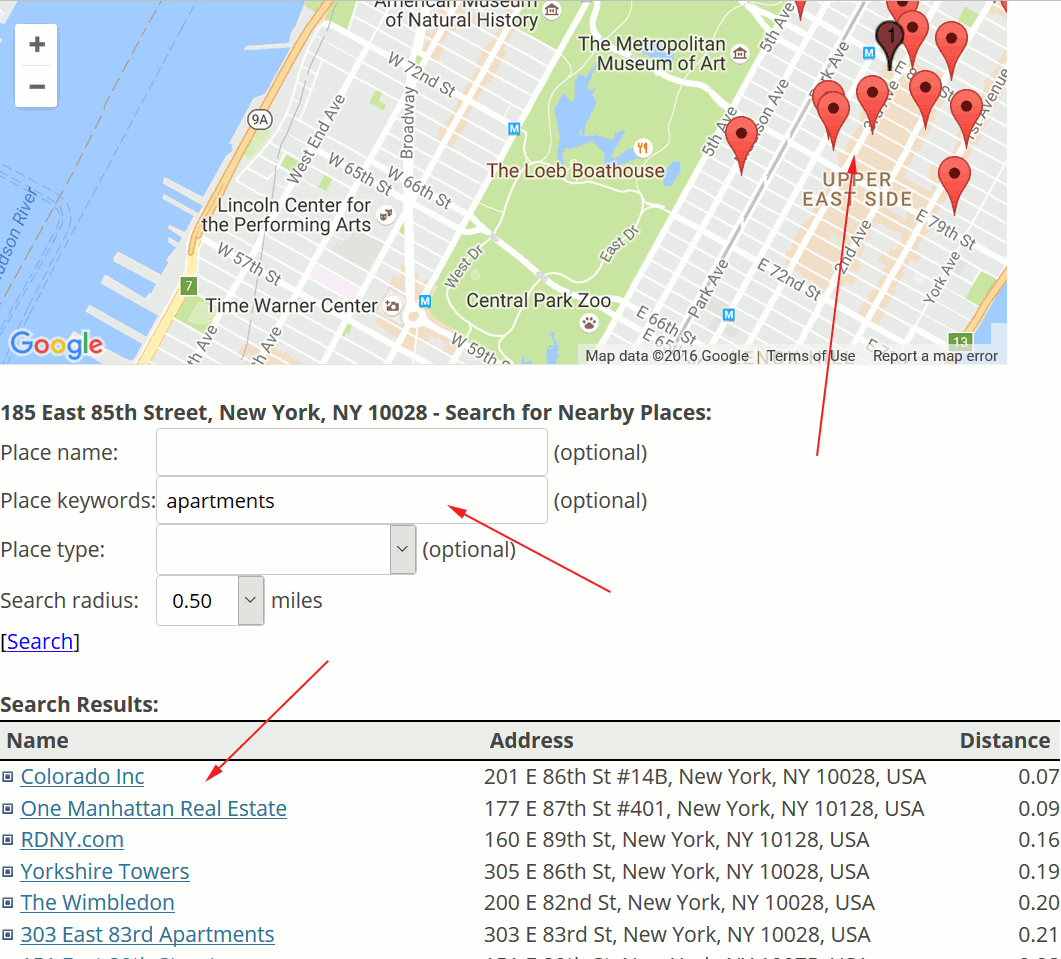
Task: Select address 303 E 83rd St
Action: coord(677,935)
